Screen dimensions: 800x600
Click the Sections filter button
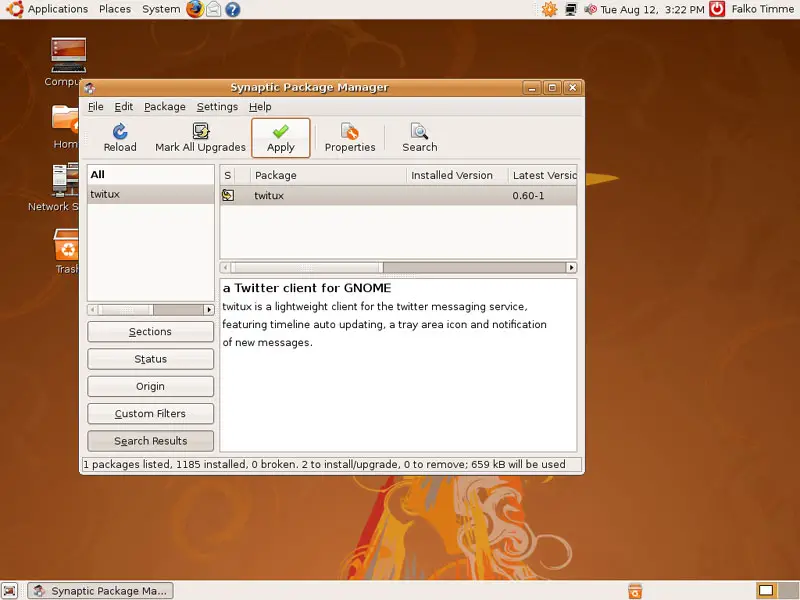(151, 332)
